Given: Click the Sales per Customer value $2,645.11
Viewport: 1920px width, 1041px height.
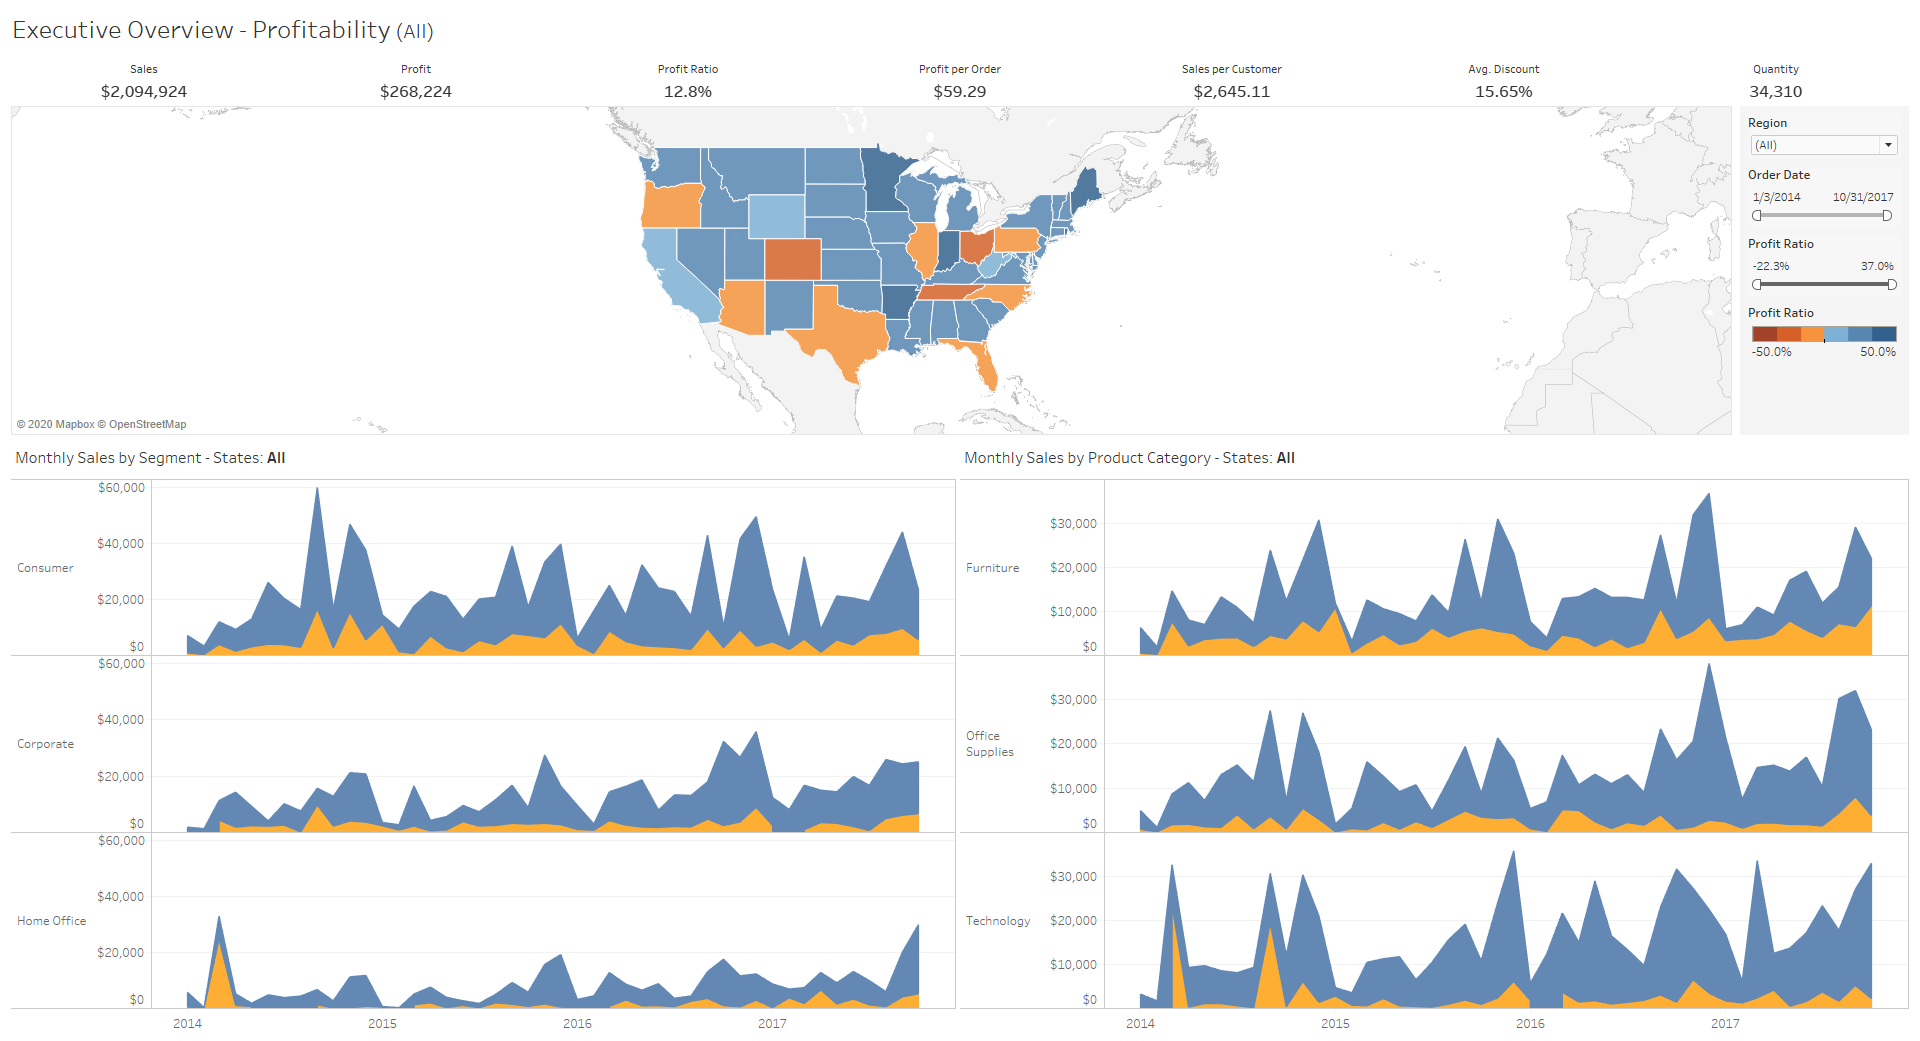Looking at the screenshot, I should (1232, 91).
